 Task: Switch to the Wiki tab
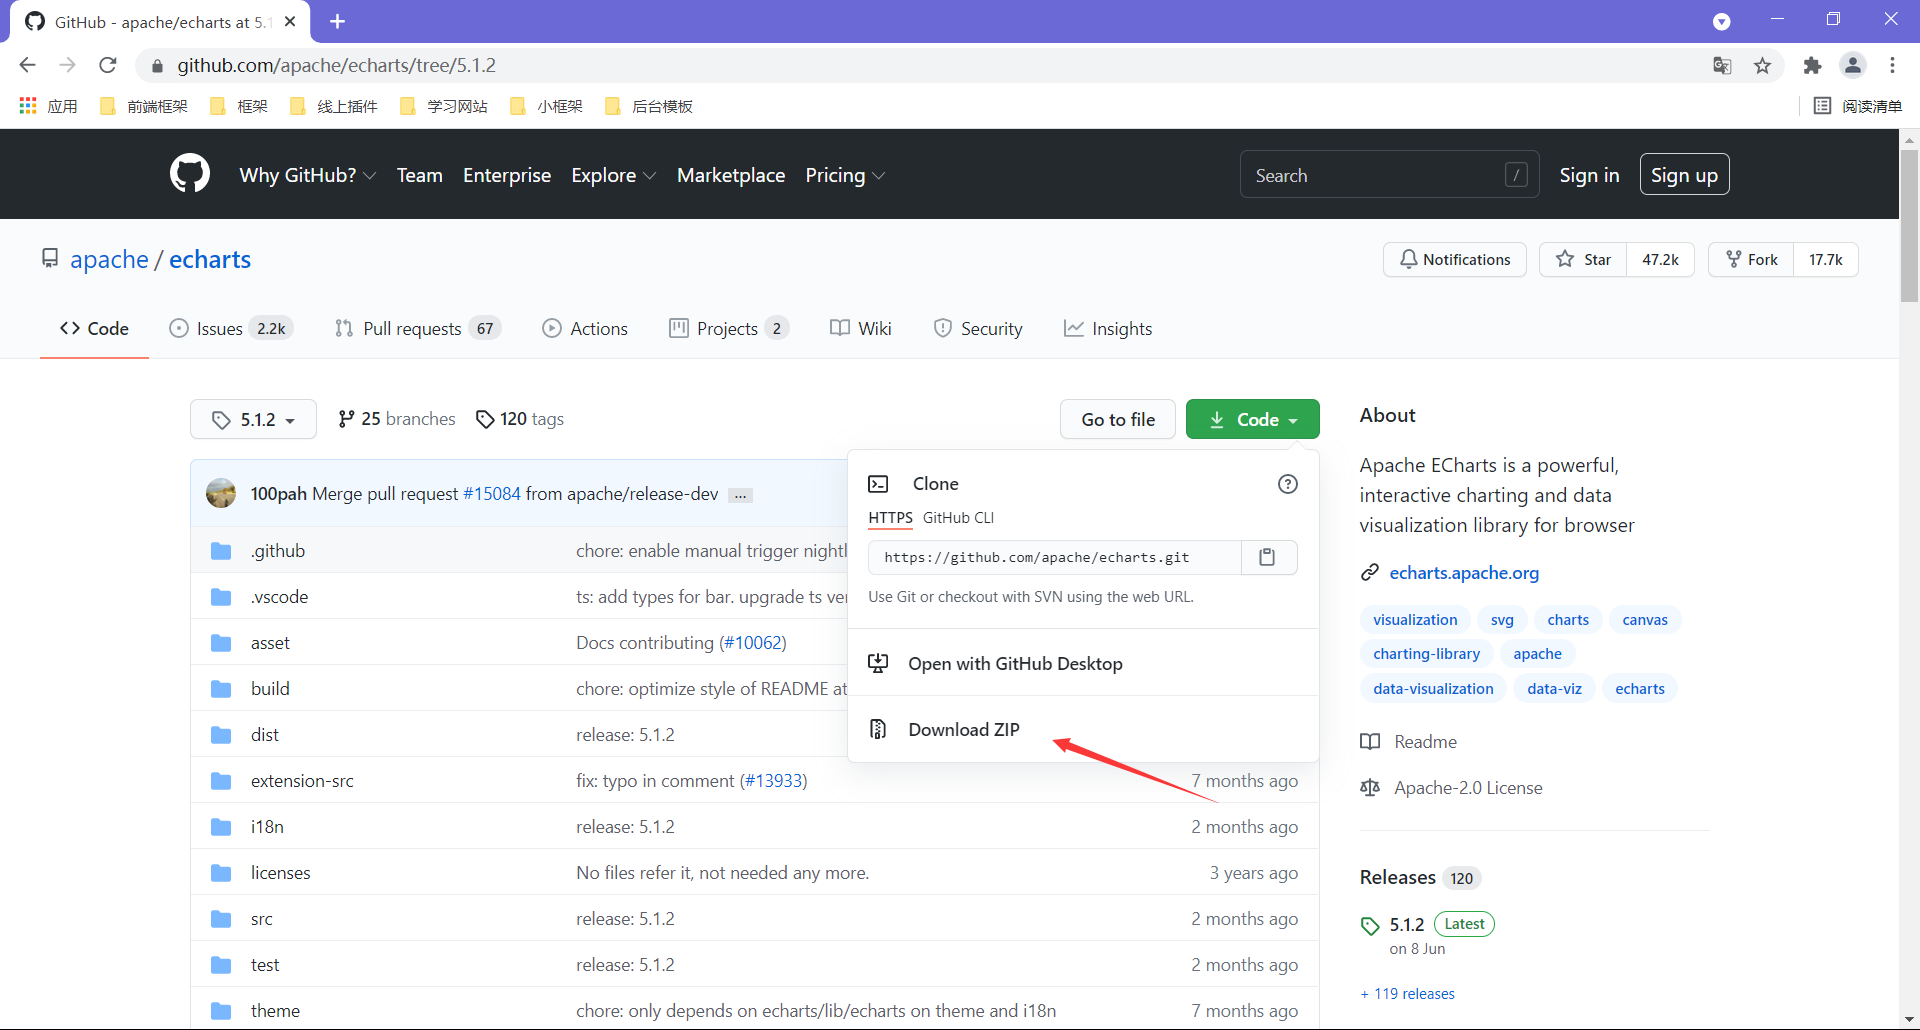click(x=861, y=329)
